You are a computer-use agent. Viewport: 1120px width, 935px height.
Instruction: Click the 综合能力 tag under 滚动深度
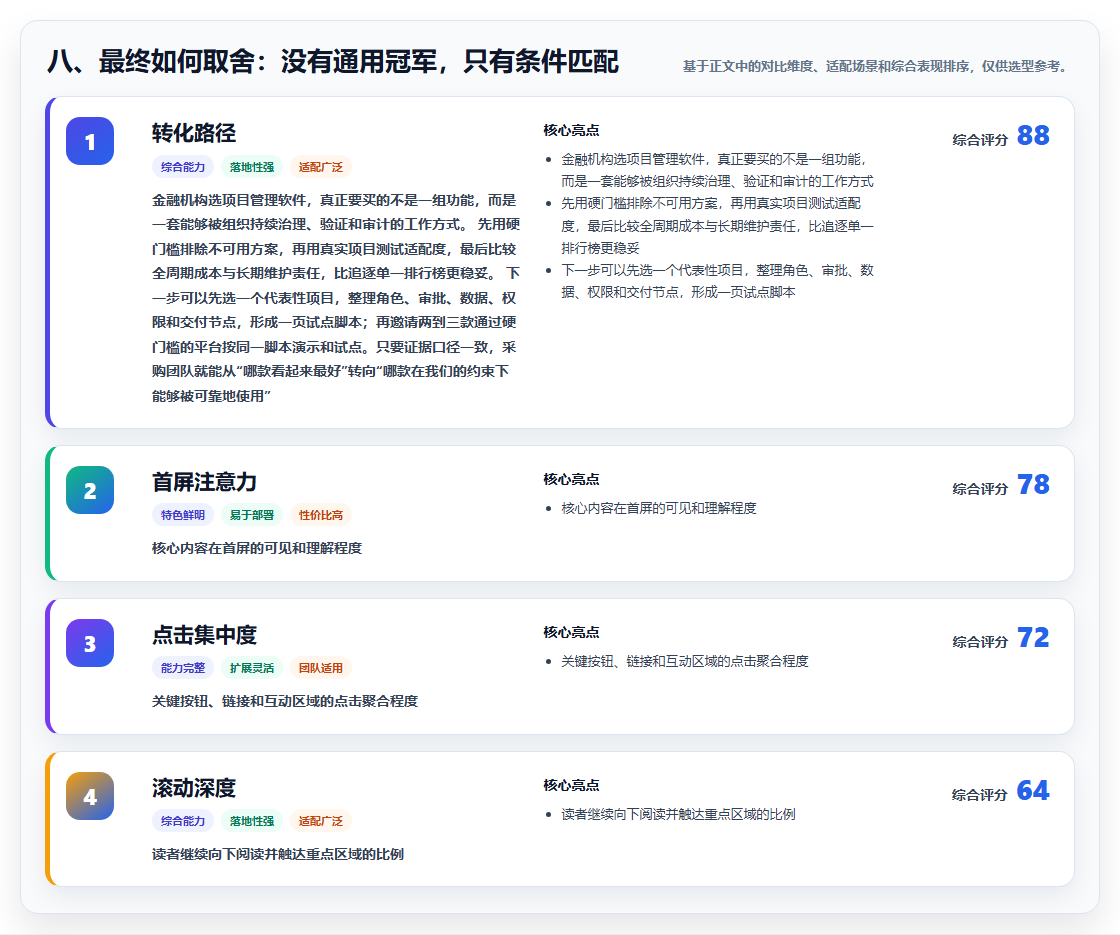tap(183, 821)
